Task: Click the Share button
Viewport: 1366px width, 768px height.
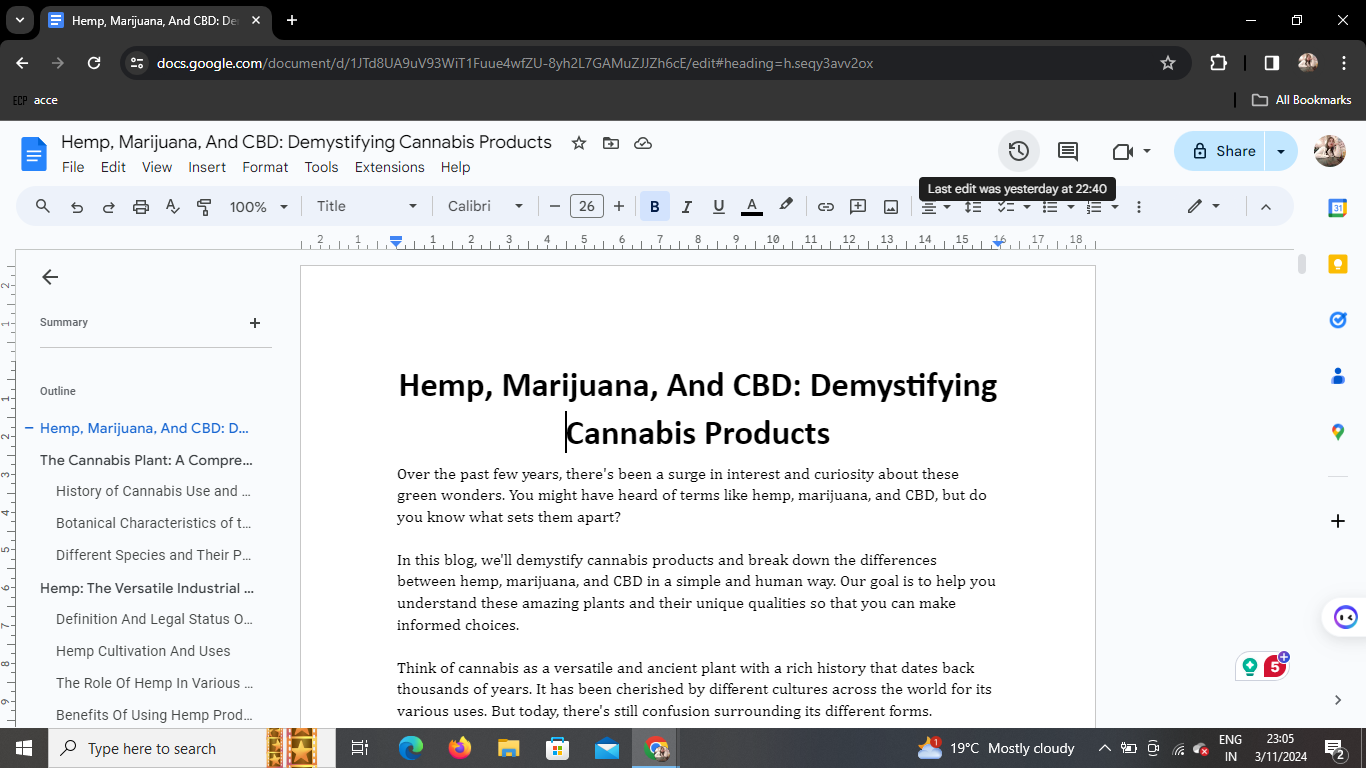Action: coord(1220,151)
